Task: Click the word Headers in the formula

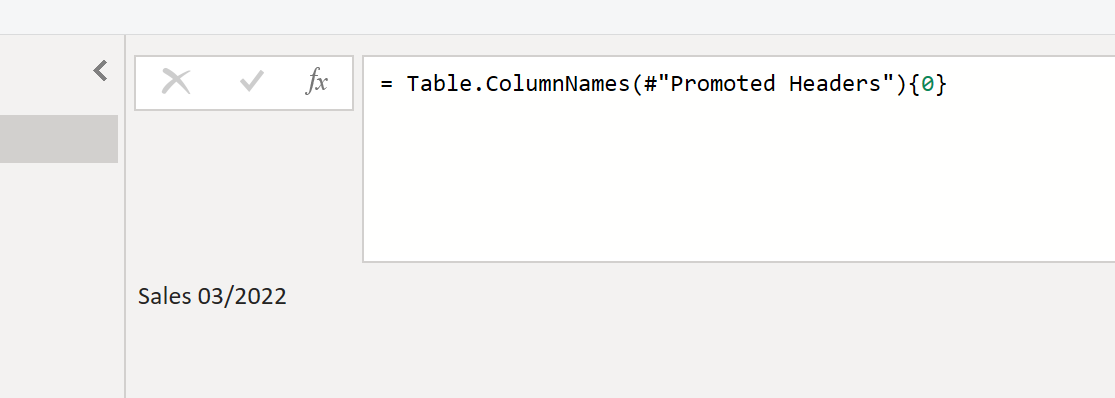Action: click(835, 84)
